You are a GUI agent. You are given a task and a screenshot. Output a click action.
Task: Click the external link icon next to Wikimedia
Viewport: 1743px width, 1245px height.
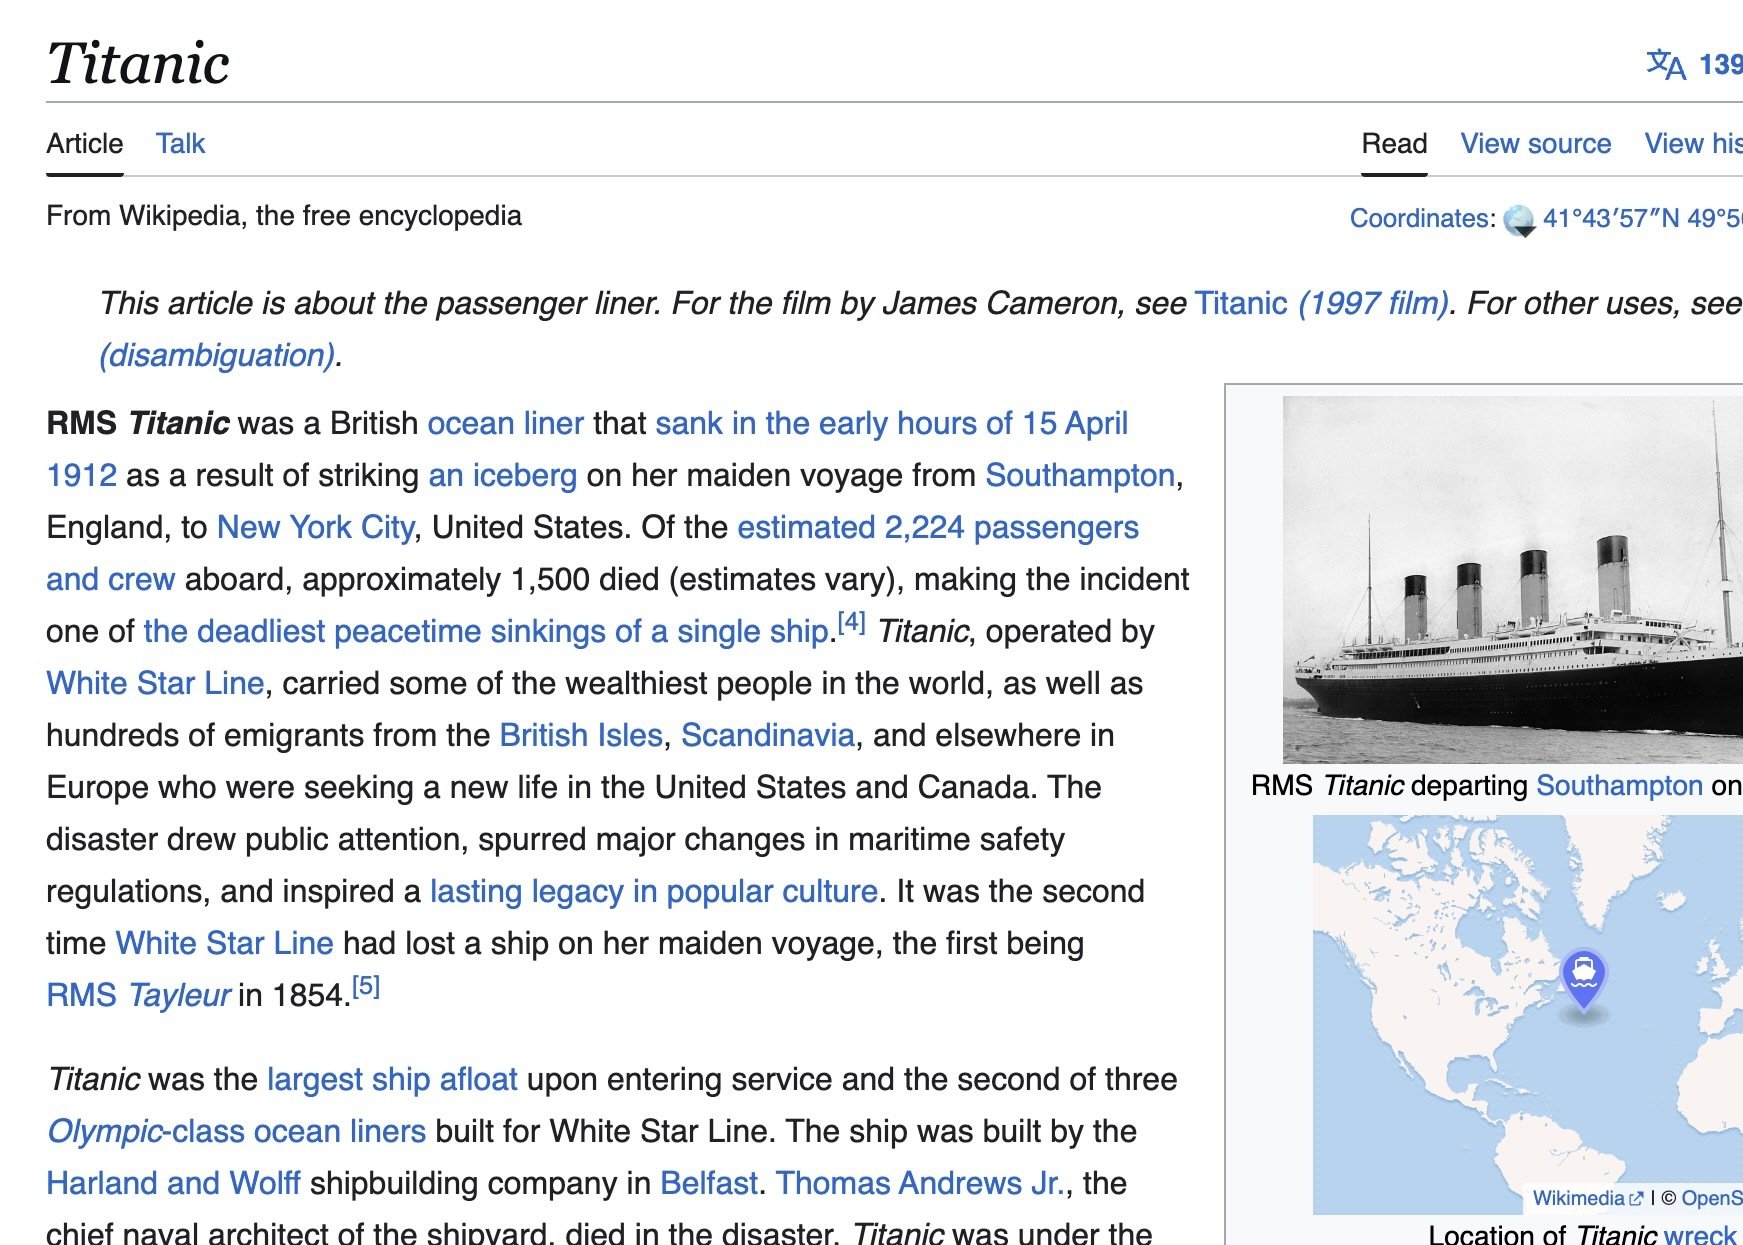pyautogui.click(x=1636, y=1198)
